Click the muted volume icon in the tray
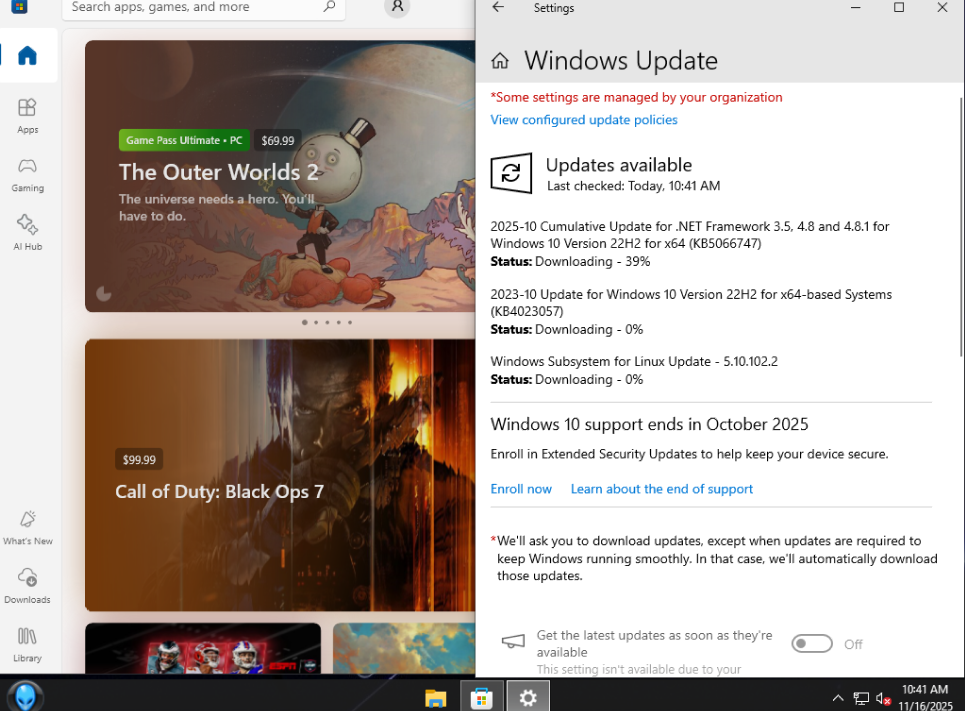965x711 pixels. point(884,699)
